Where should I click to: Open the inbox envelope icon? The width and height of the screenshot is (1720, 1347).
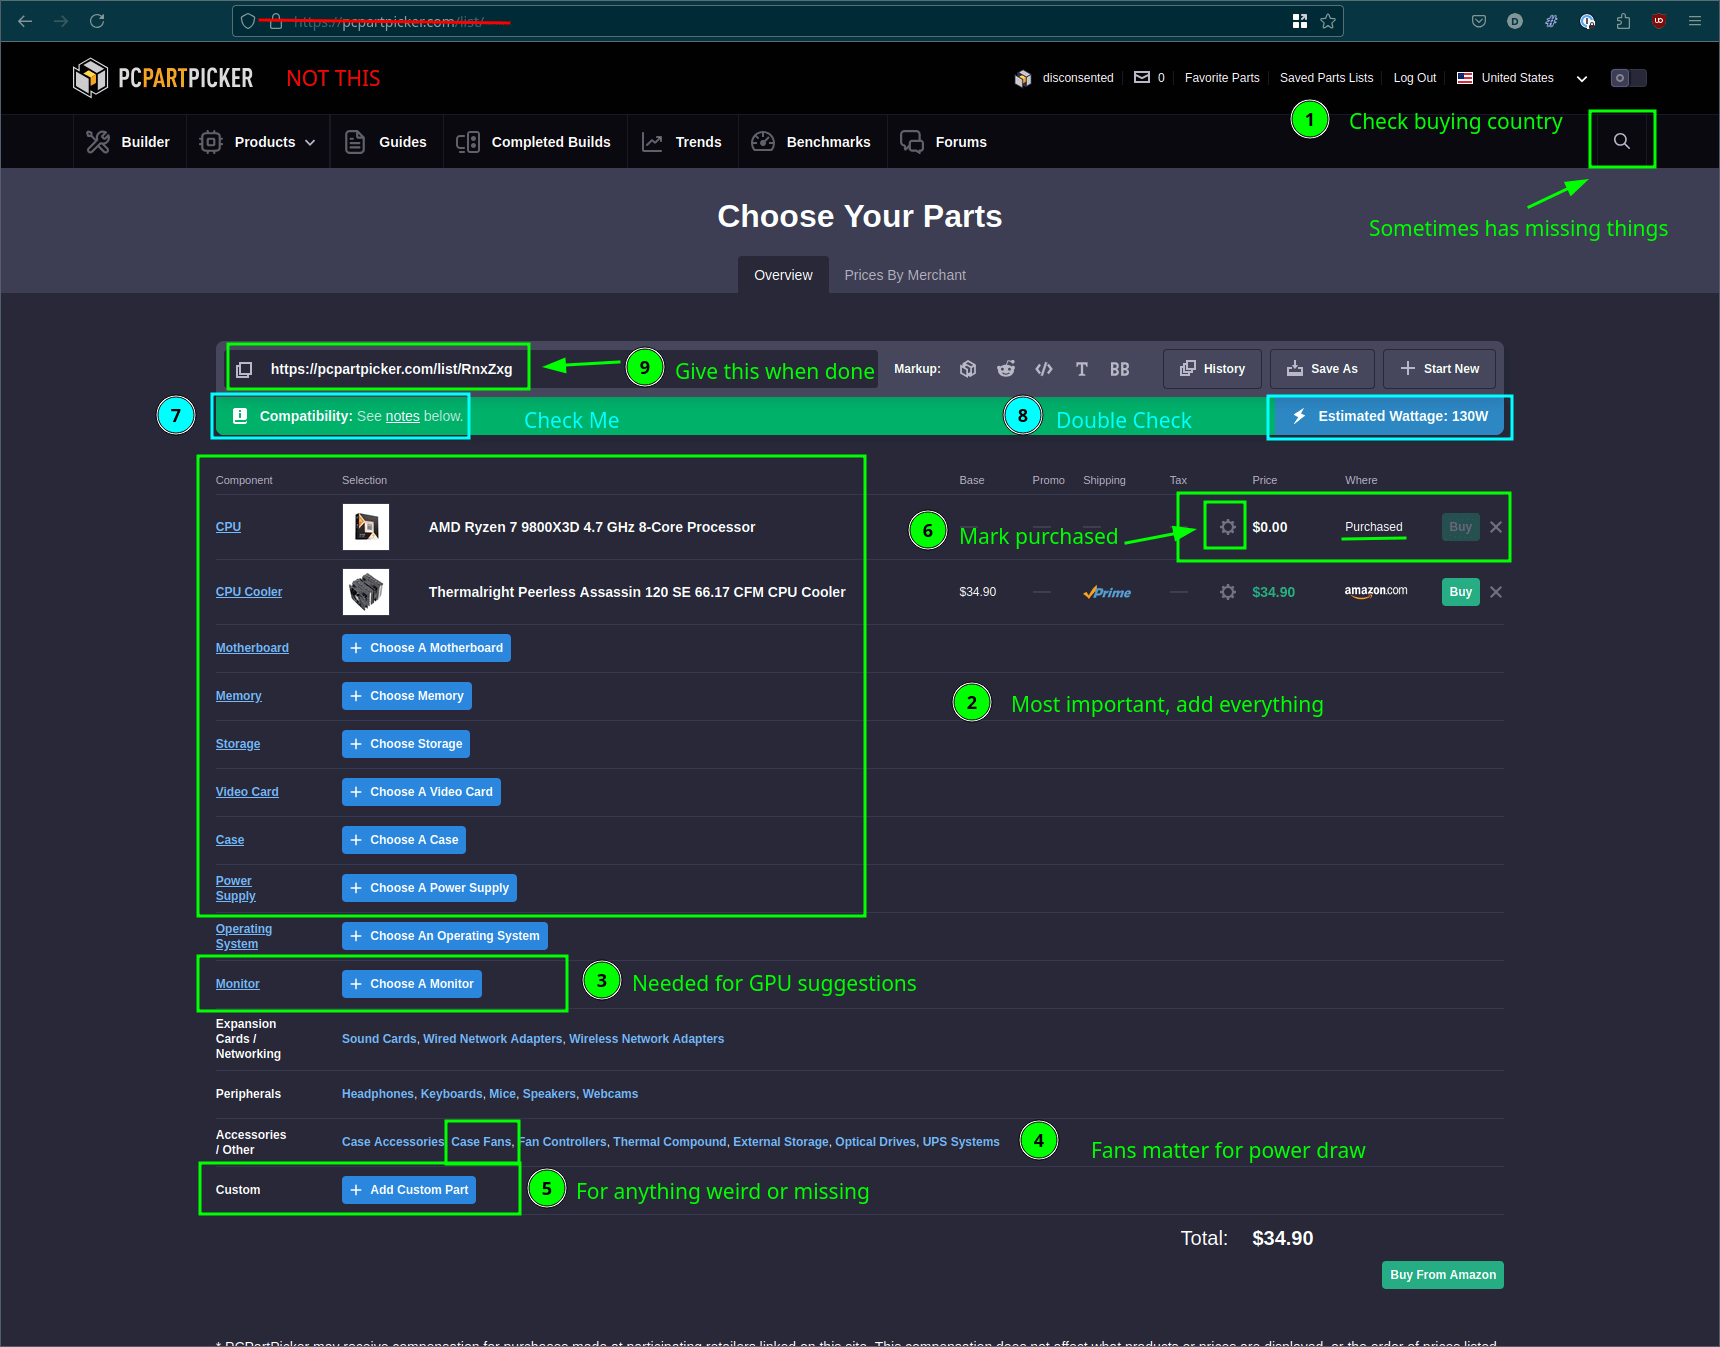click(x=1142, y=77)
